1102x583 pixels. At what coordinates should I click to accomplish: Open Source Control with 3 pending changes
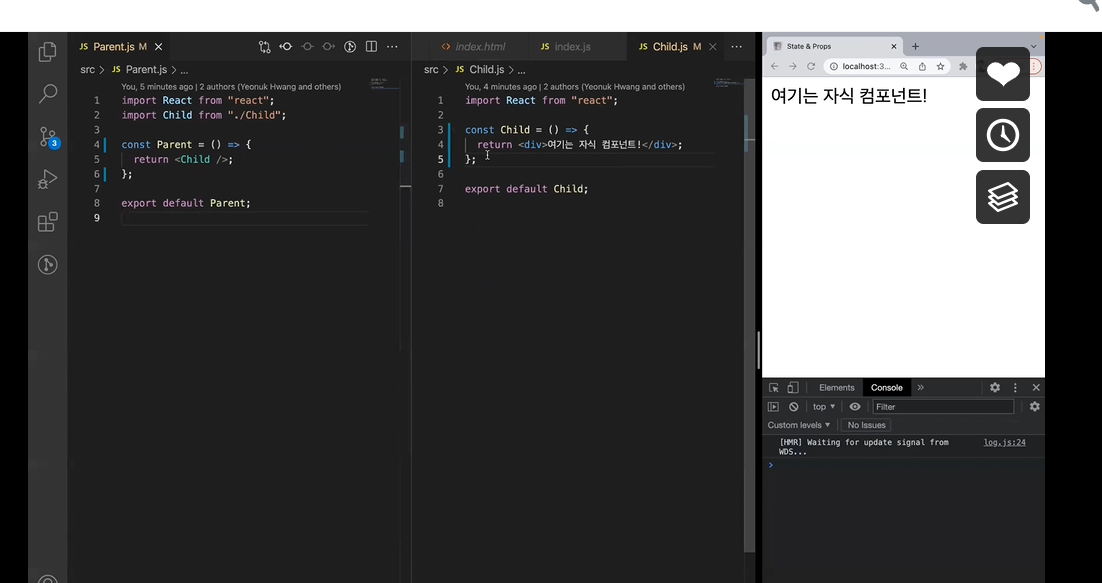point(48,137)
